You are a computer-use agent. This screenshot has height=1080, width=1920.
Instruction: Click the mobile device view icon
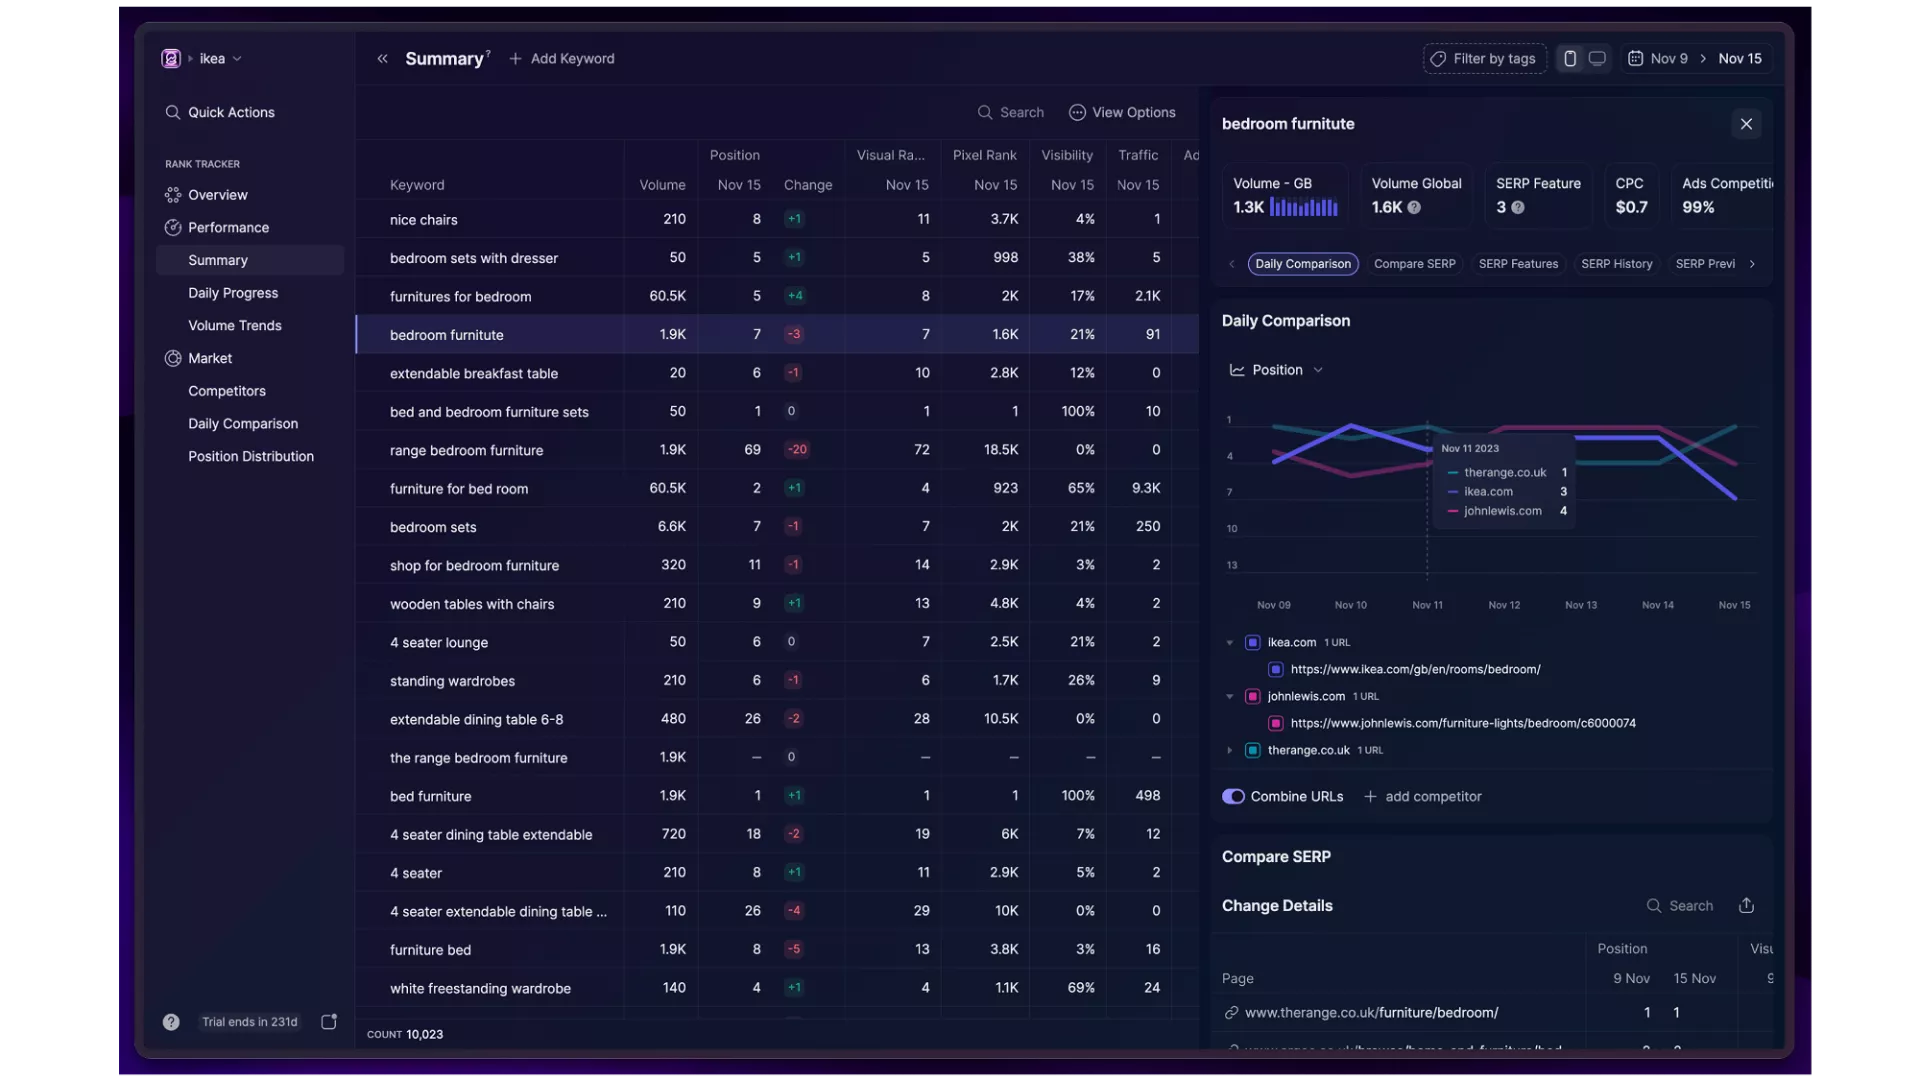point(1570,59)
